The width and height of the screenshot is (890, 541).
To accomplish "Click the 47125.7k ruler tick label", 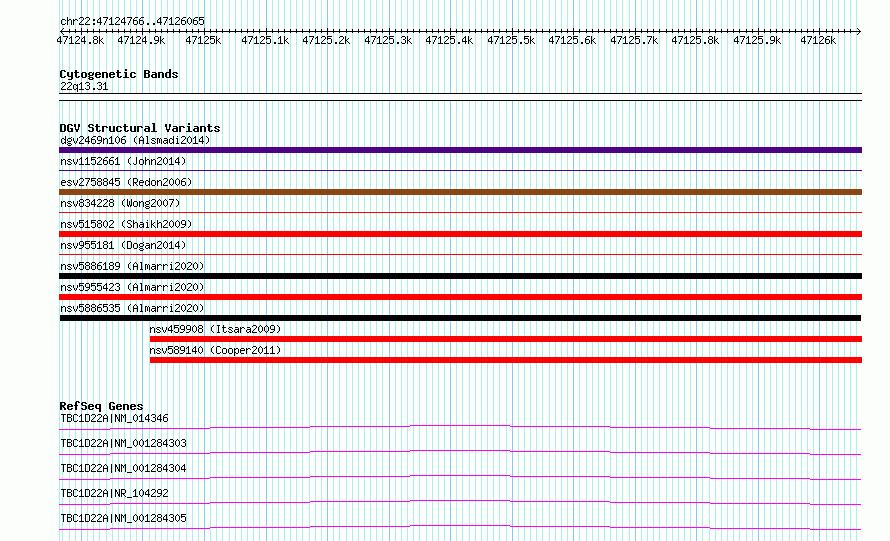I will click(634, 40).
